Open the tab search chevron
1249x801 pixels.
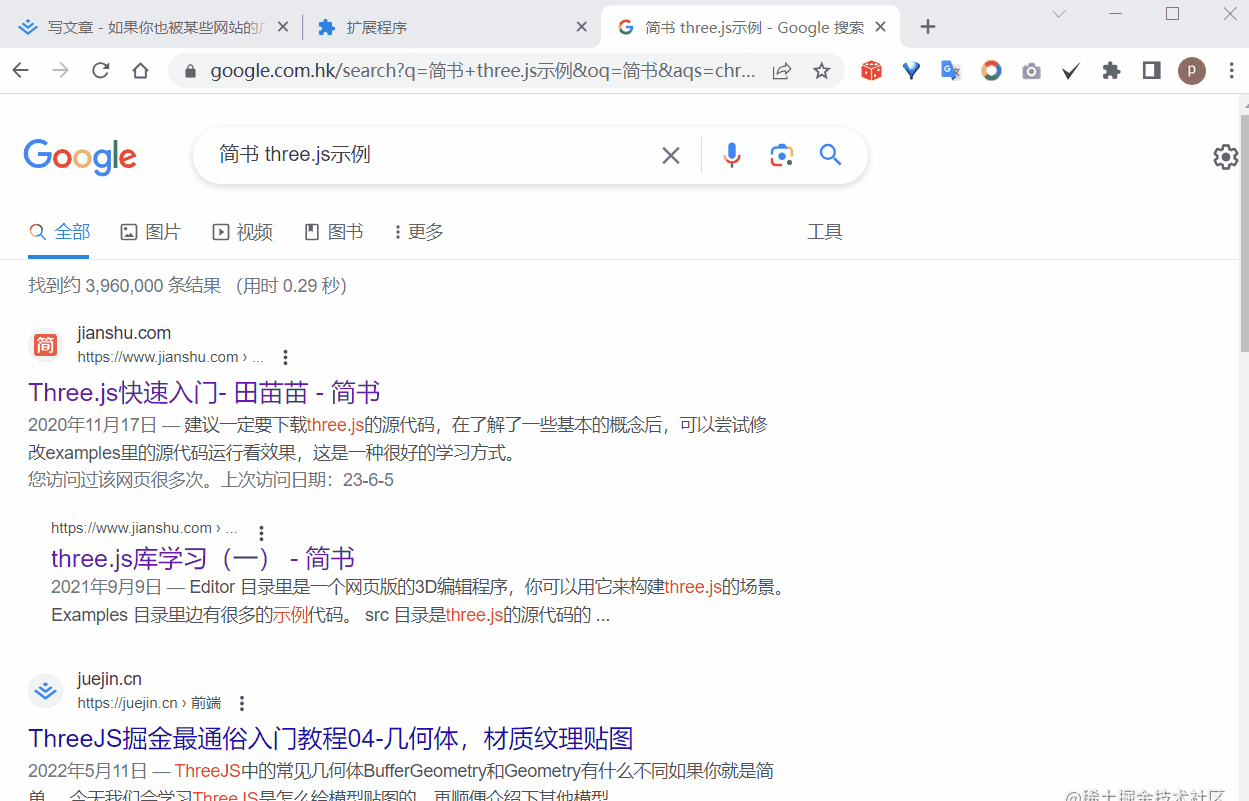click(x=1059, y=14)
